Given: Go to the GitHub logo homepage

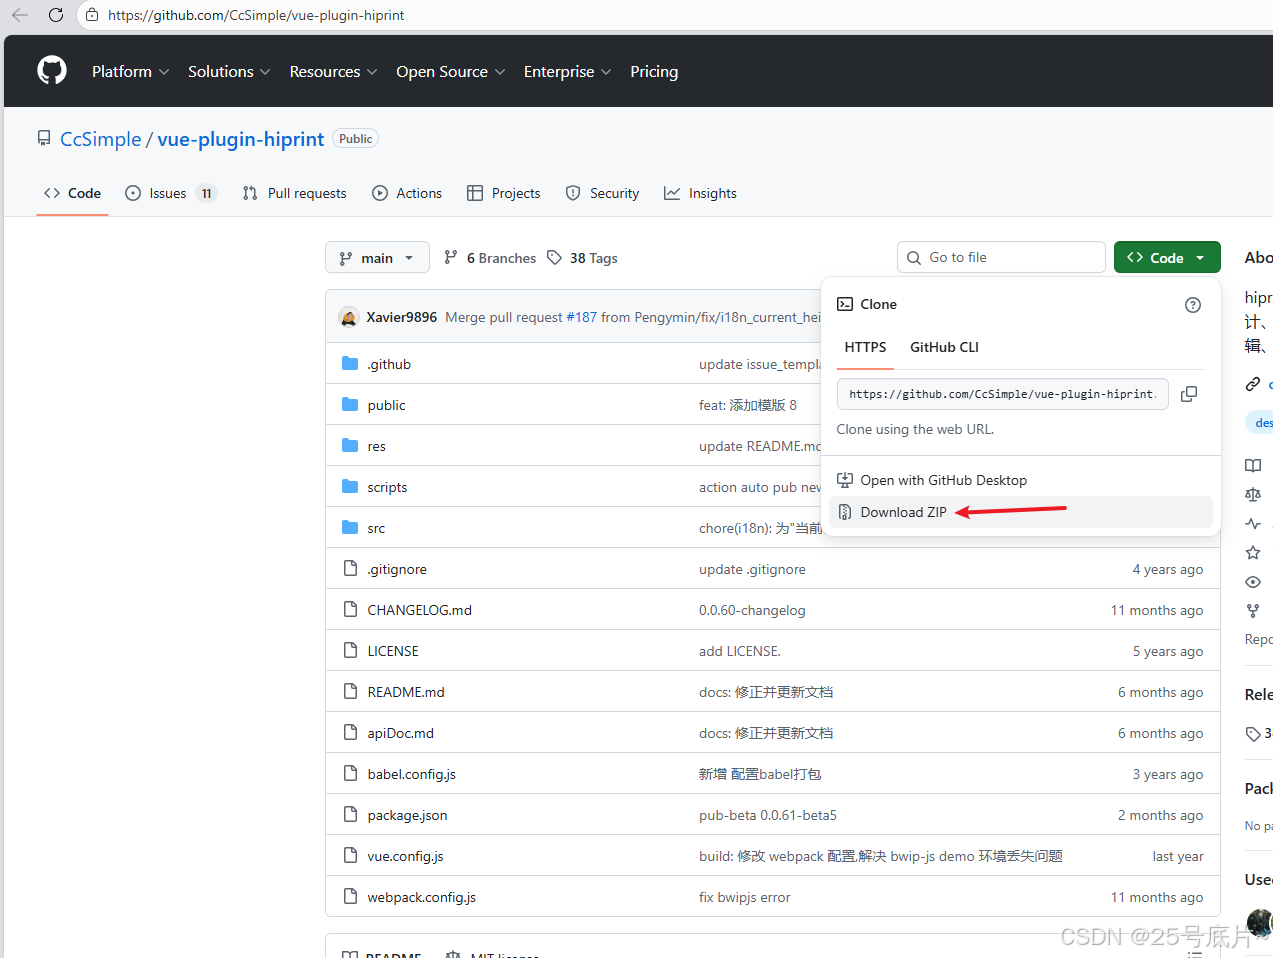Looking at the screenshot, I should coord(52,71).
